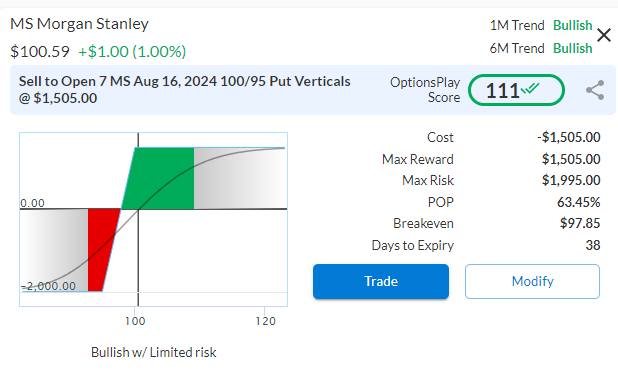This screenshot has height=370, width=618.
Task: Click the Breakeven $97.85 value
Action: [x=580, y=223]
